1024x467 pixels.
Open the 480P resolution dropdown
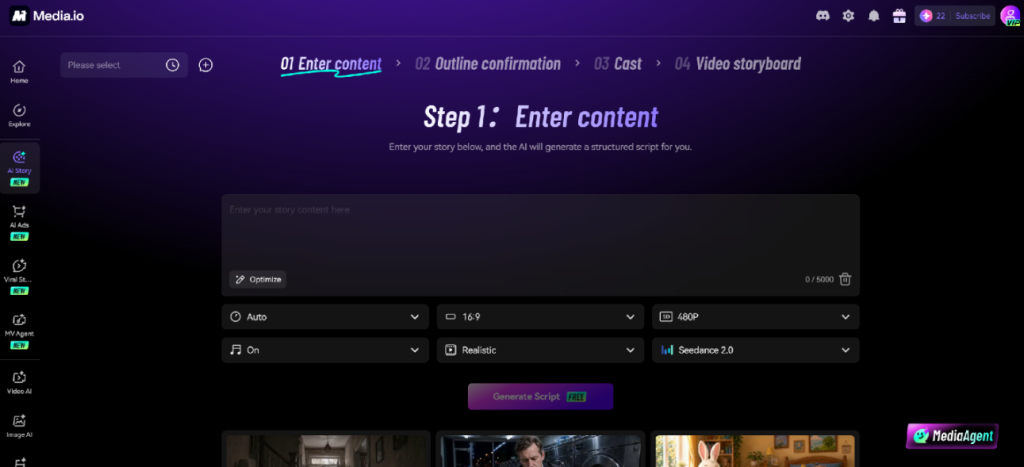tap(756, 317)
